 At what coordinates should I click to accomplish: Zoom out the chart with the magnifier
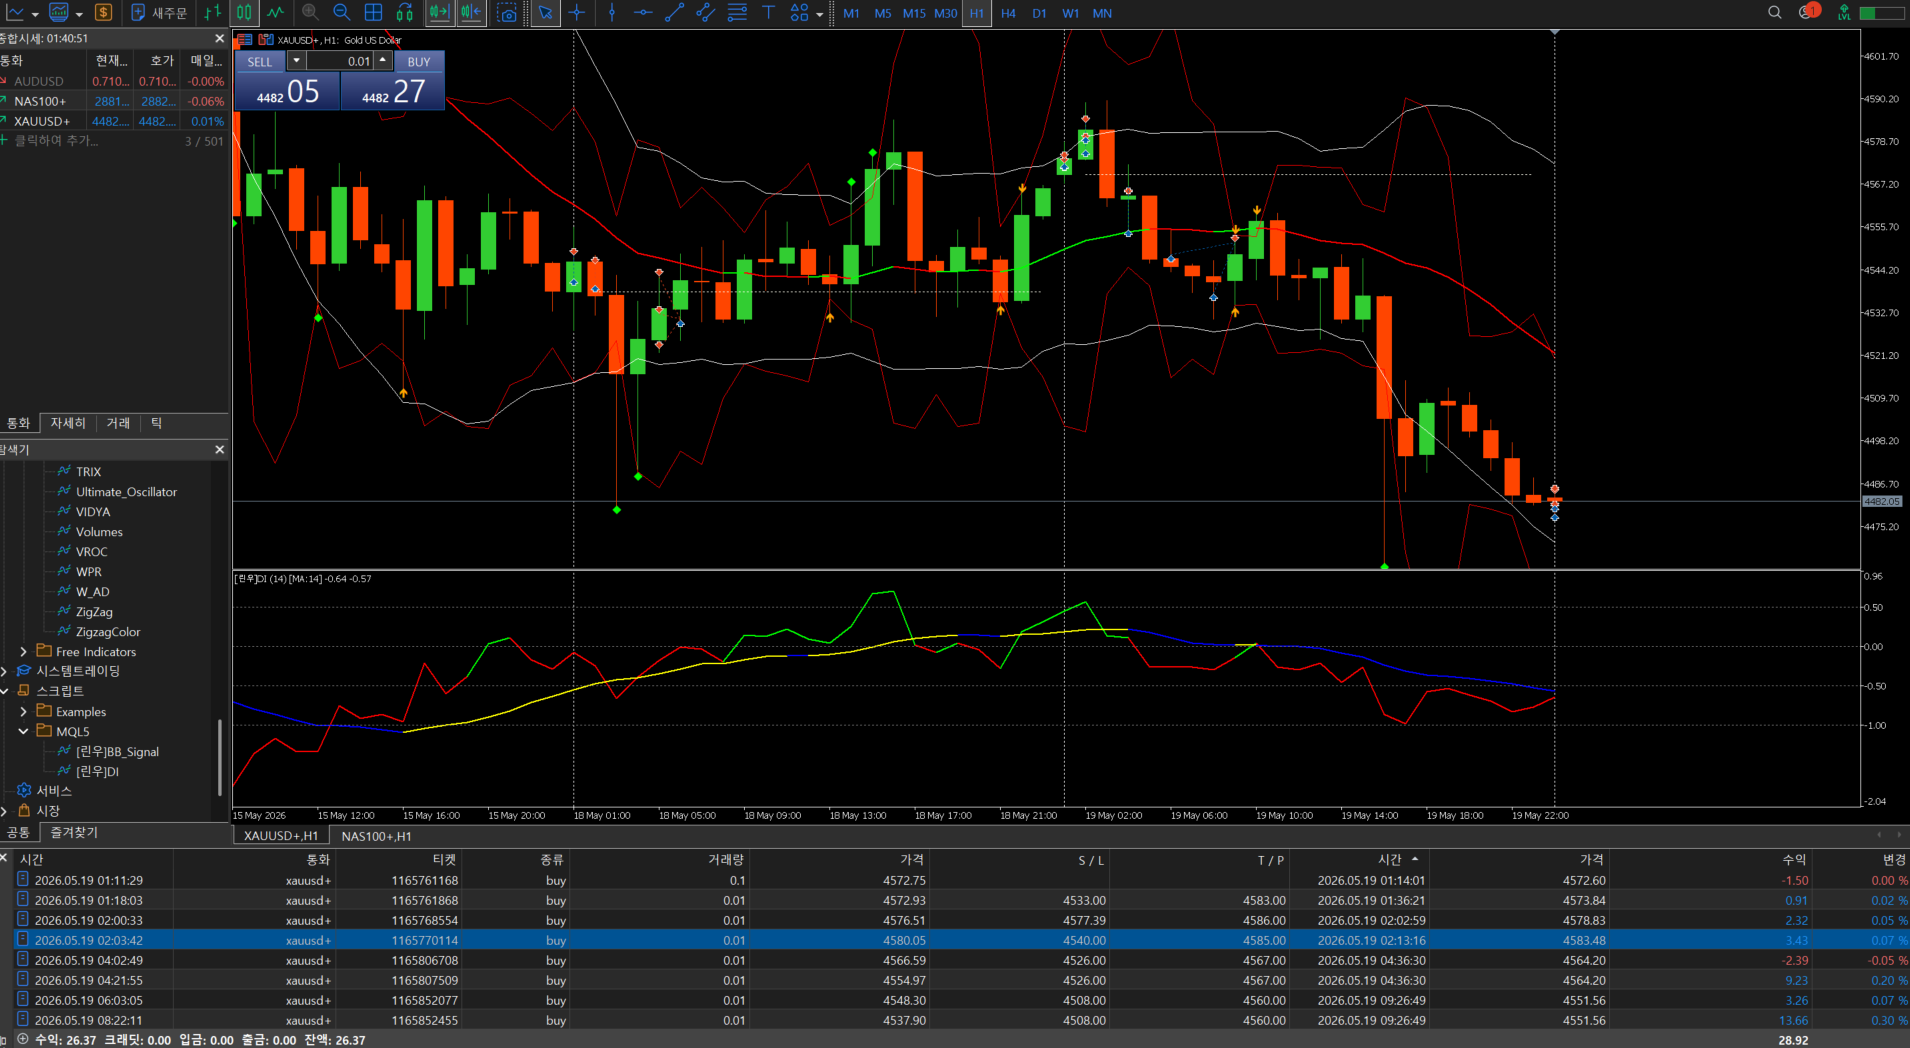pos(341,13)
